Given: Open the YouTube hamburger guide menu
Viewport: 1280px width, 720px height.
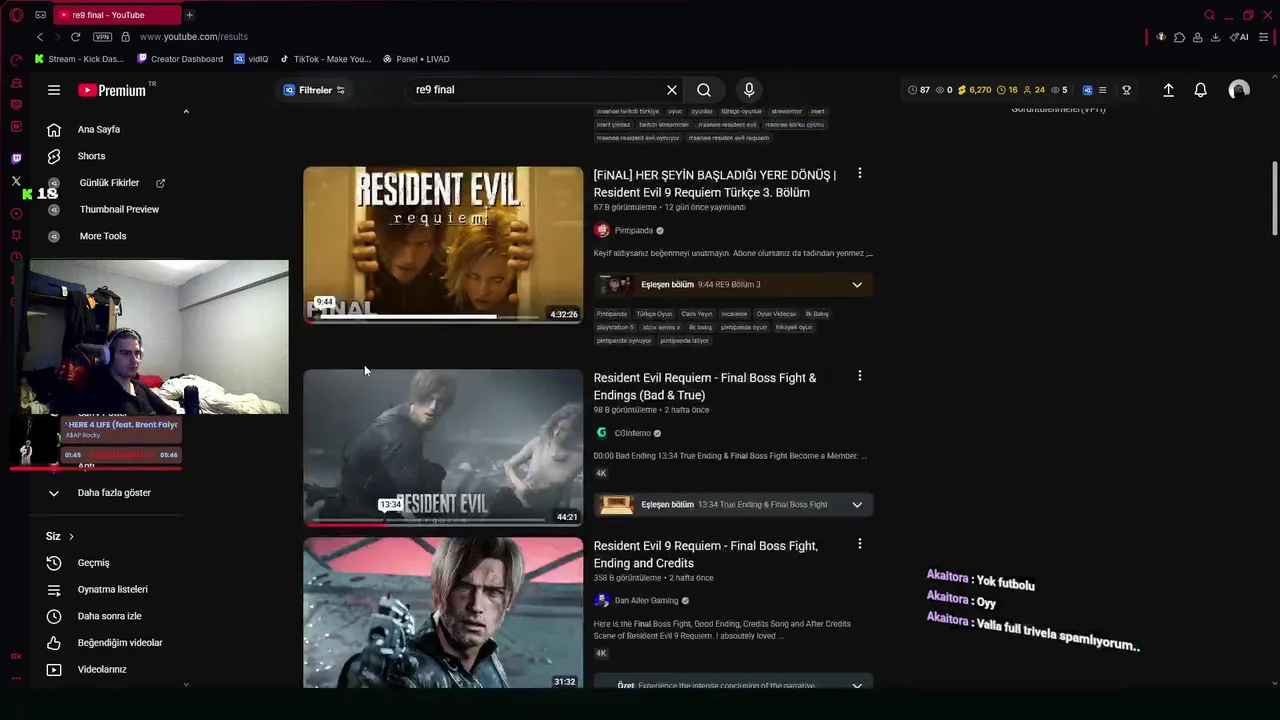Looking at the screenshot, I should coord(54,90).
